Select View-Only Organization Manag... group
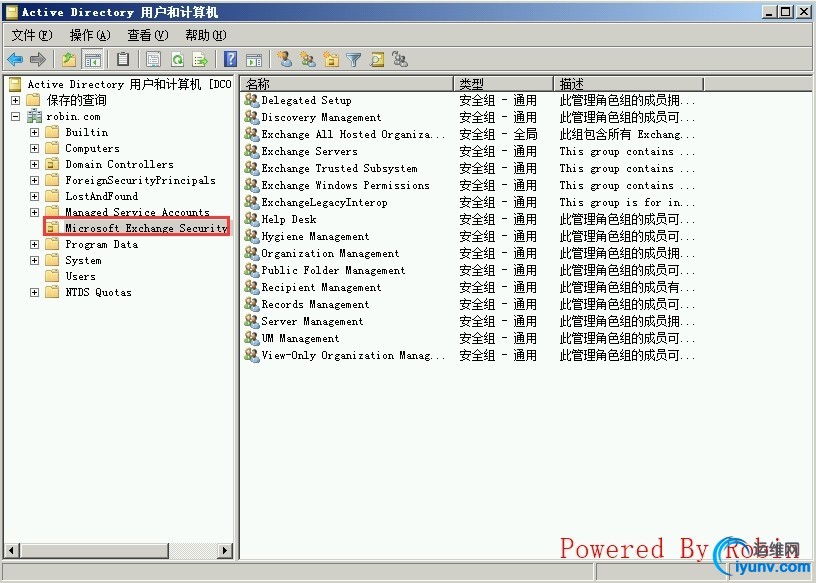The image size is (816, 583). (353, 355)
